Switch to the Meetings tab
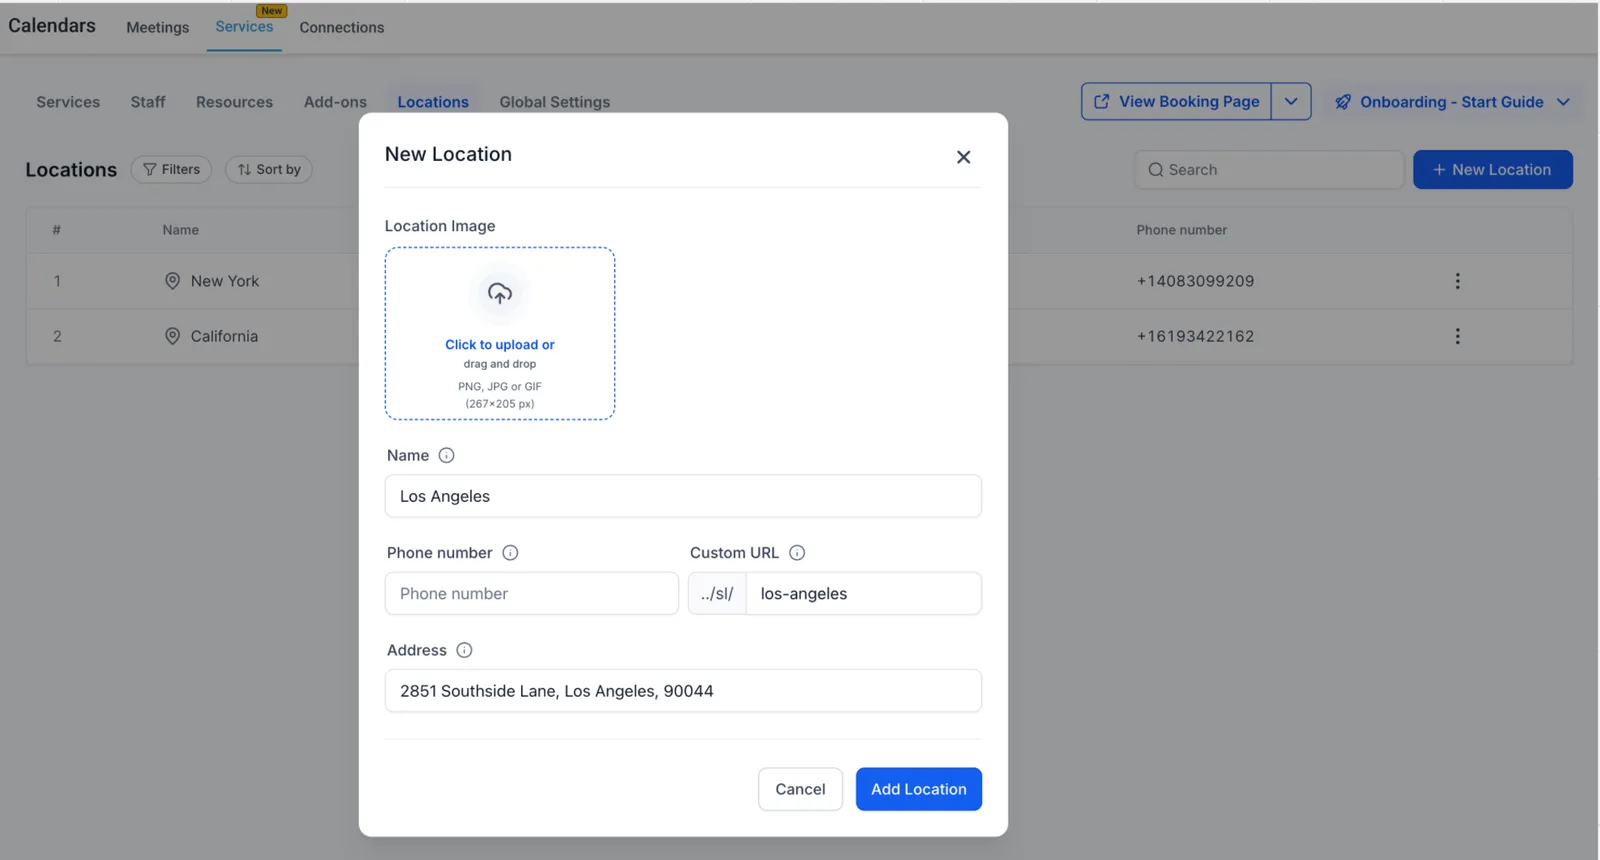 pos(157,27)
